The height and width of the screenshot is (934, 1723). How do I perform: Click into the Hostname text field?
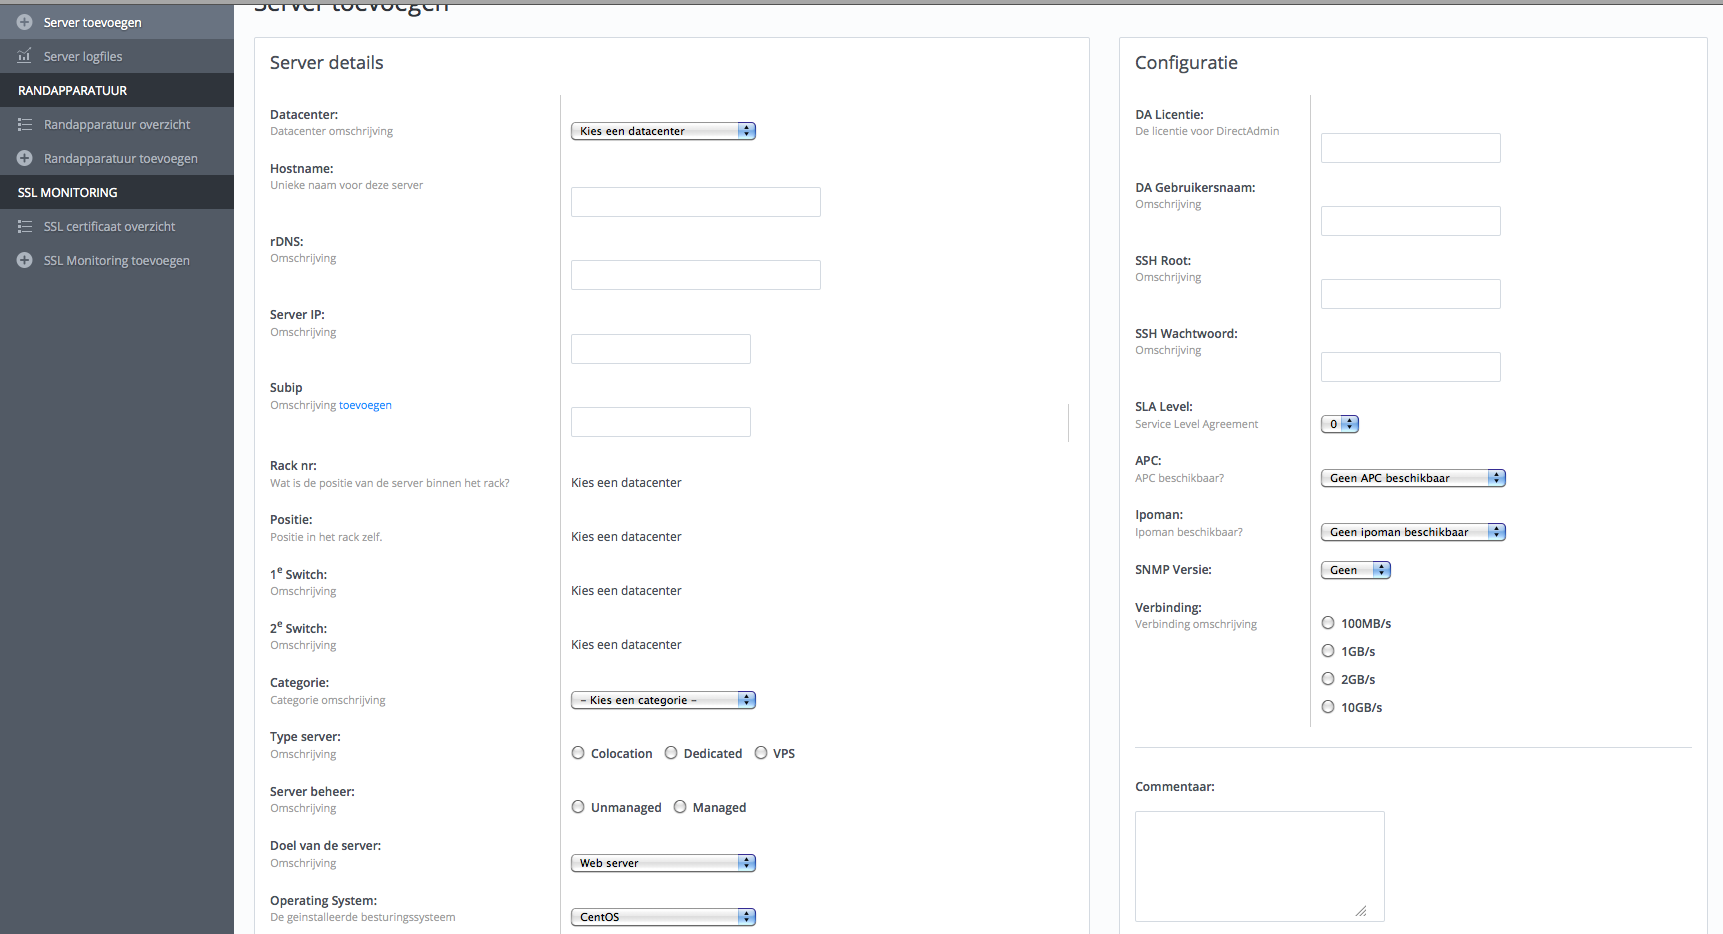tap(696, 202)
